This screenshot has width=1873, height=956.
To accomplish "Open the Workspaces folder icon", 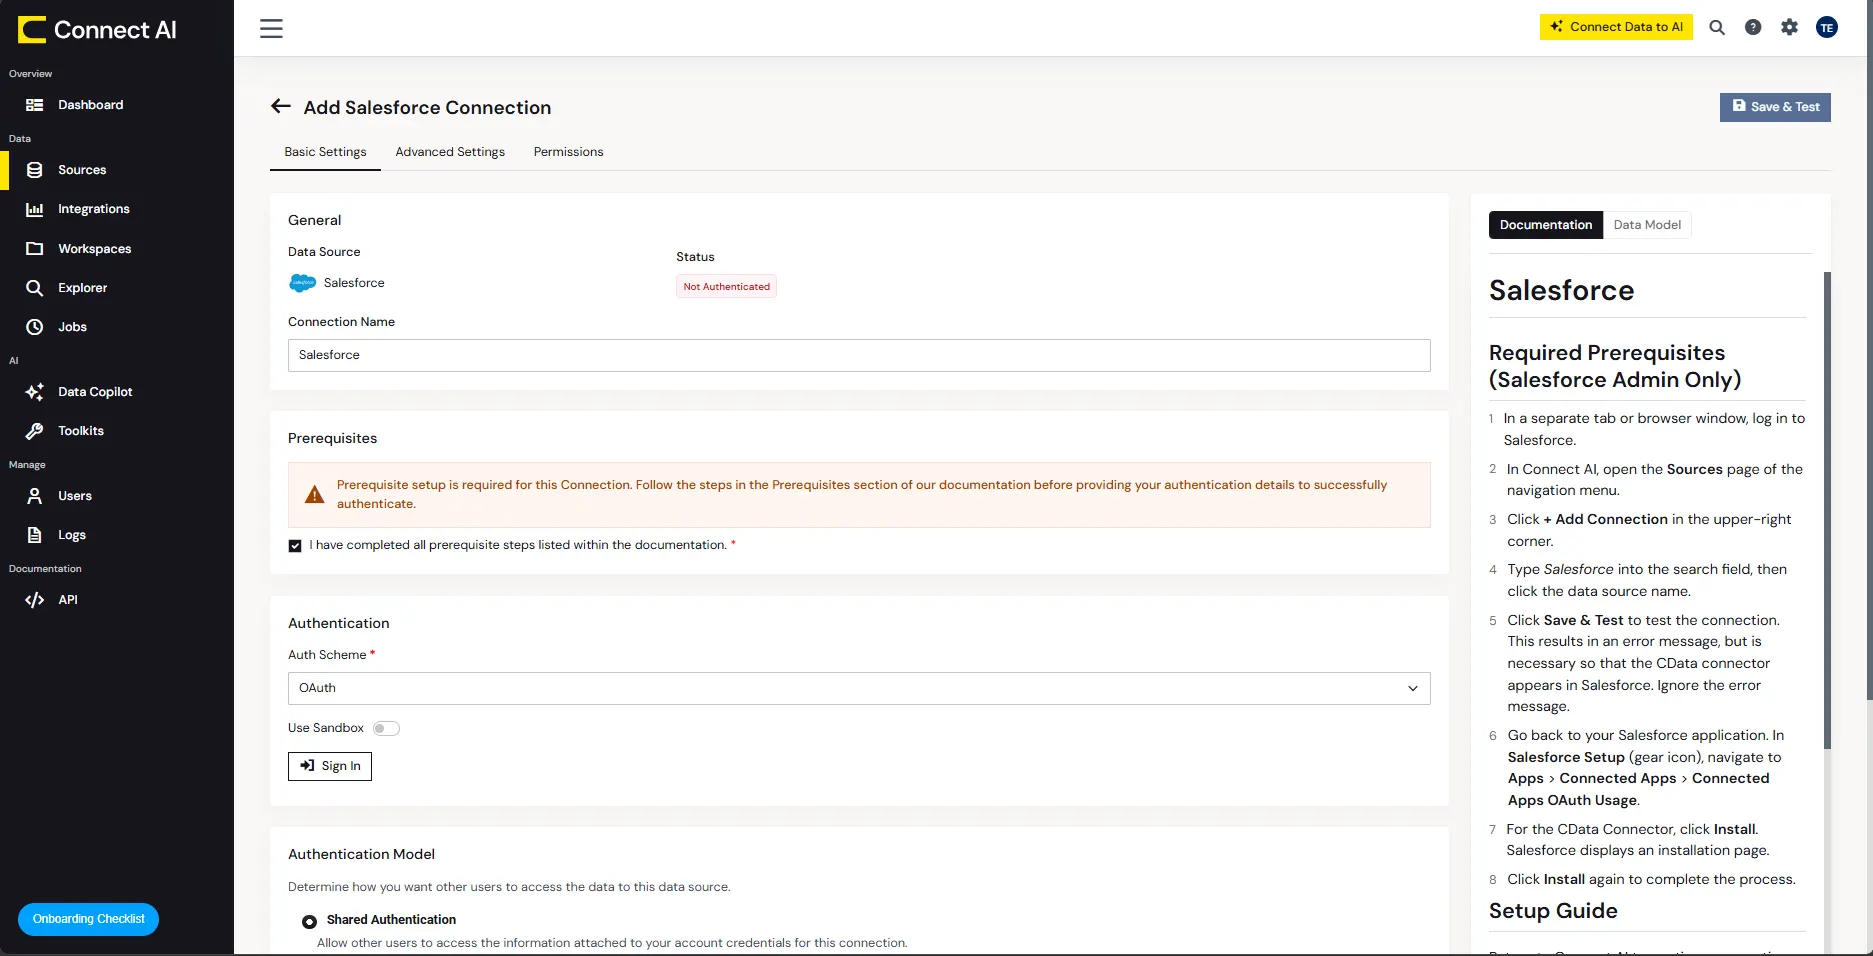I will coord(35,249).
